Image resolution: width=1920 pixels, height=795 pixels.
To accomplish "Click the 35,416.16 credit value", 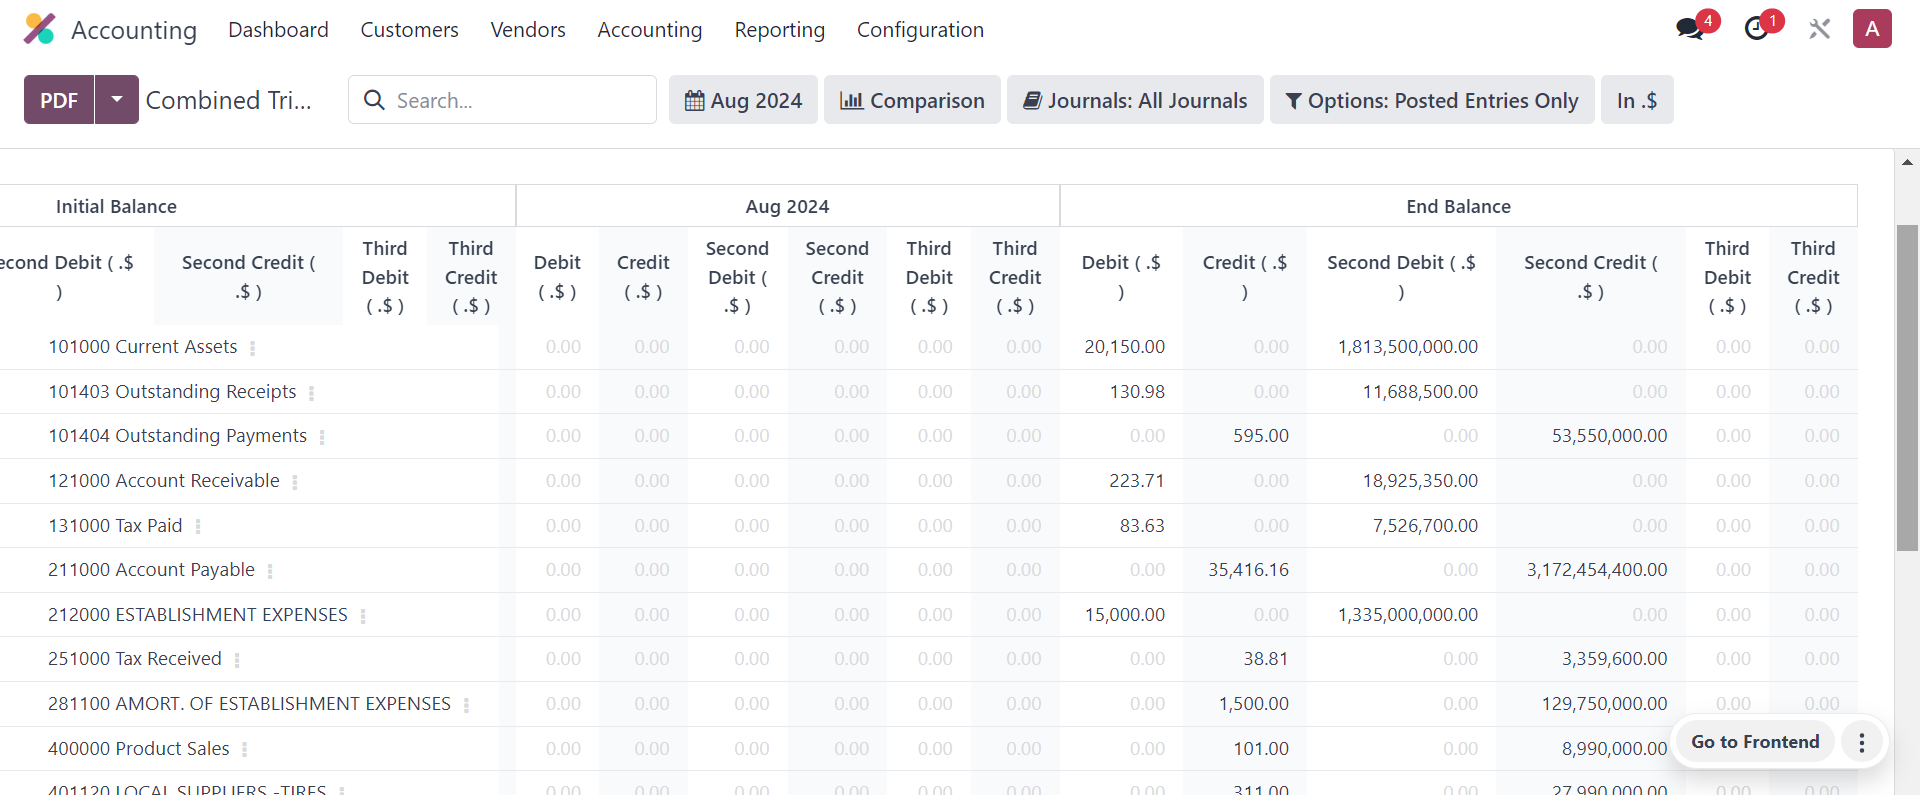I will 1248,570.
